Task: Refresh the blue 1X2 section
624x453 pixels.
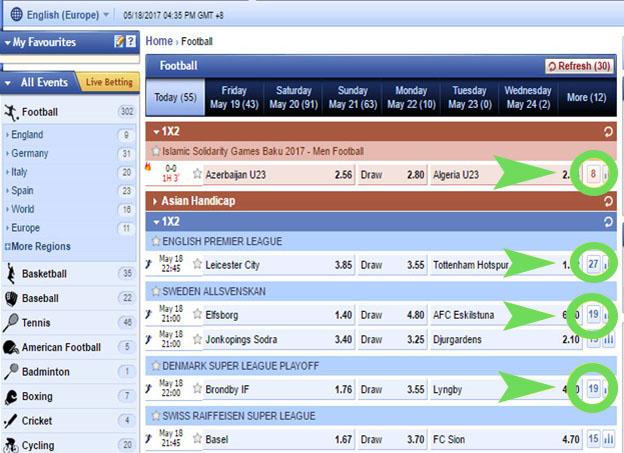Action: tap(608, 222)
